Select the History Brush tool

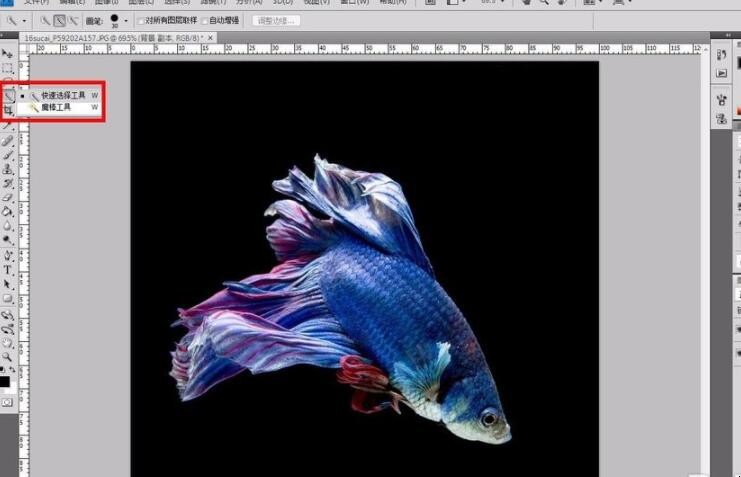pyautogui.click(x=8, y=183)
